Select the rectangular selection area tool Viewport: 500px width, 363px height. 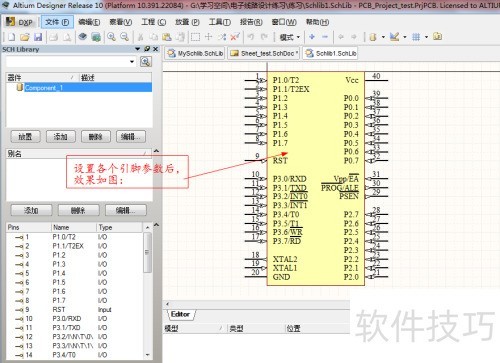[x=195, y=37]
